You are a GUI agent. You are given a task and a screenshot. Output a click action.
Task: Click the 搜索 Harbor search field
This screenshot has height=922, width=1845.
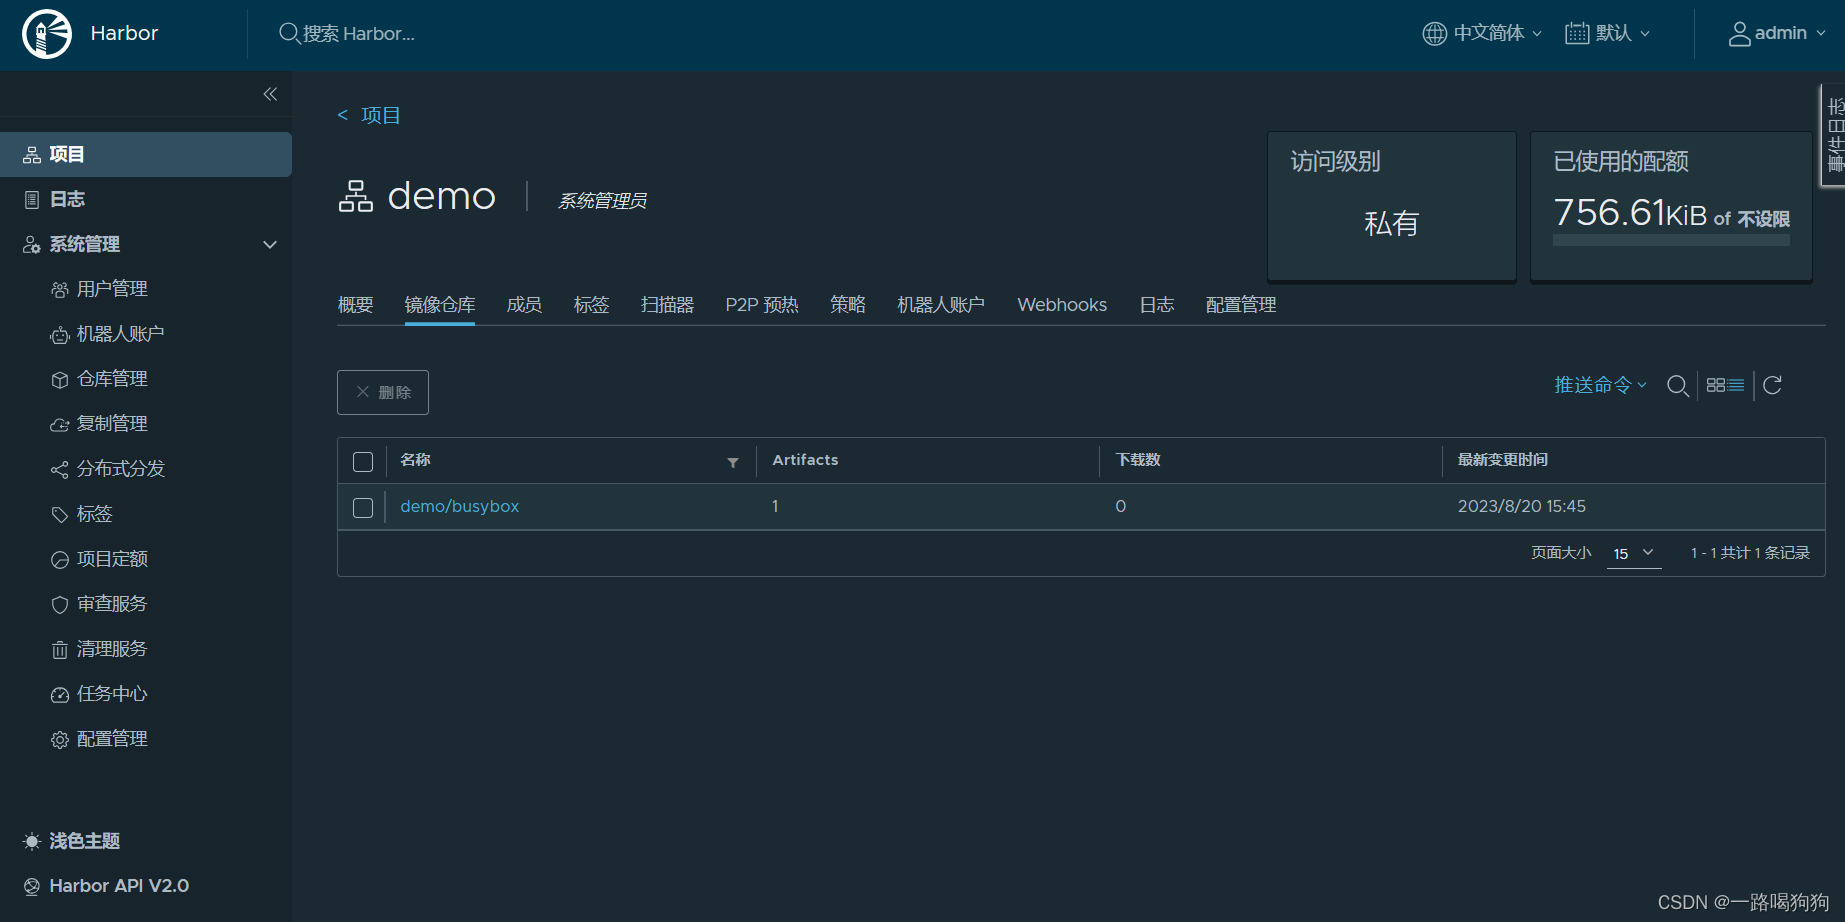point(358,34)
